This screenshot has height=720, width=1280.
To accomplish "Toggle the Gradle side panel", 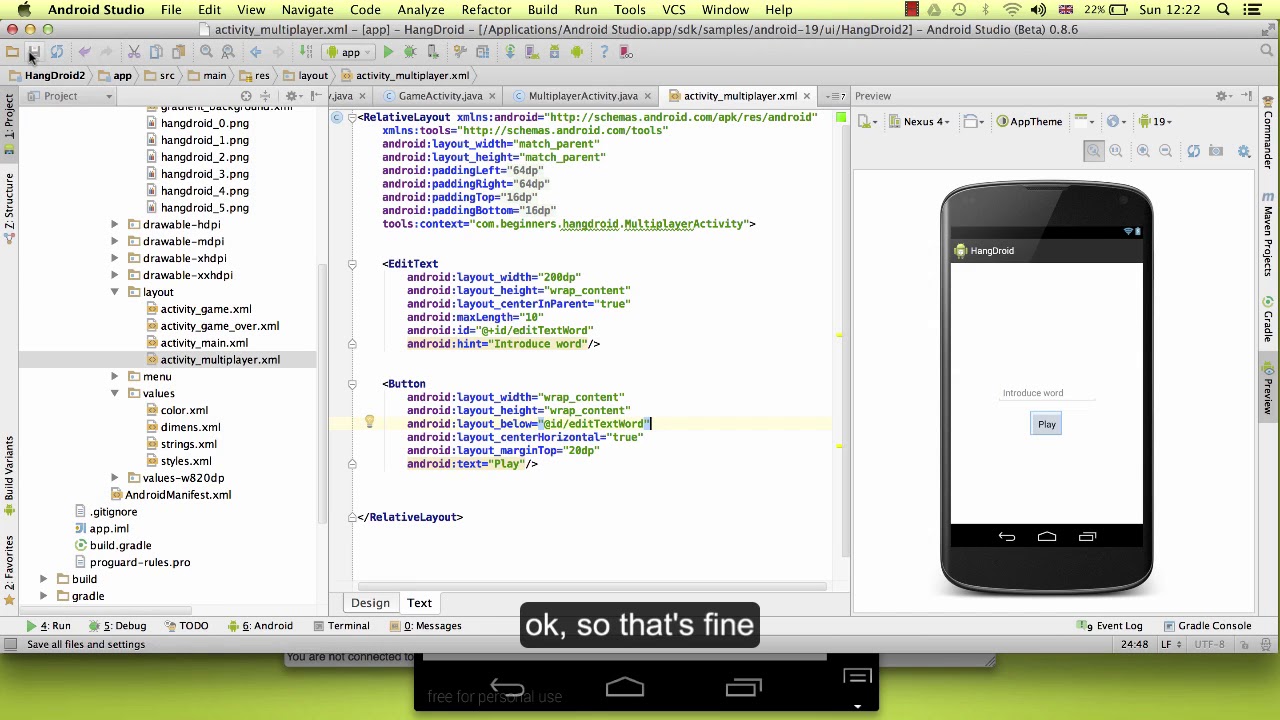I will click(1269, 319).
